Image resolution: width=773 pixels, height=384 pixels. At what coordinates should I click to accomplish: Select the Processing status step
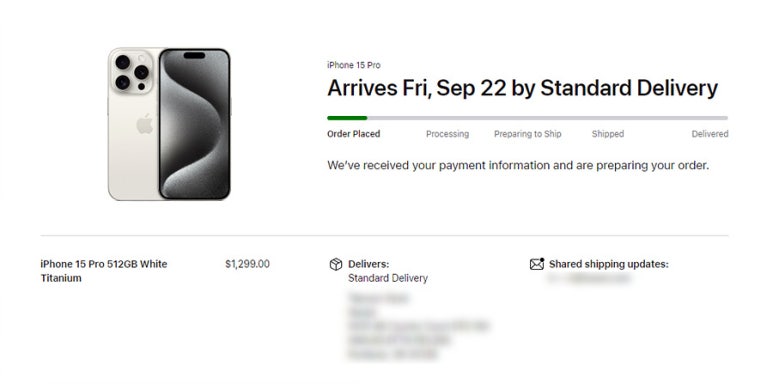tap(447, 134)
